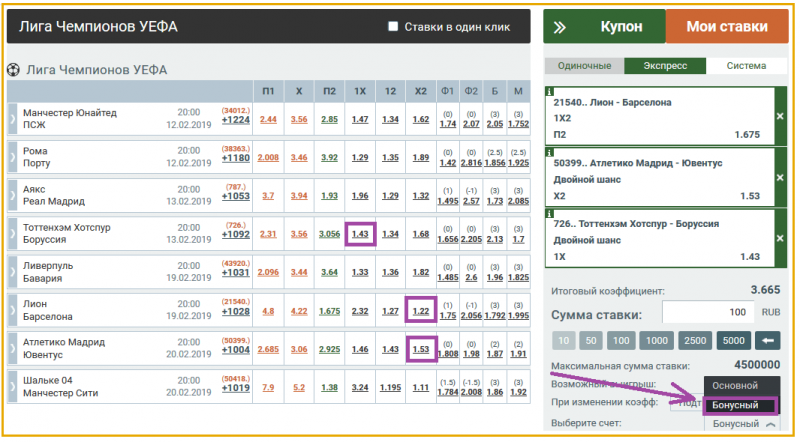Viewport: 800px width, 442px height.
Task: Select over total odds 2.13 for Тоттенхэм
Action: (x=495, y=239)
